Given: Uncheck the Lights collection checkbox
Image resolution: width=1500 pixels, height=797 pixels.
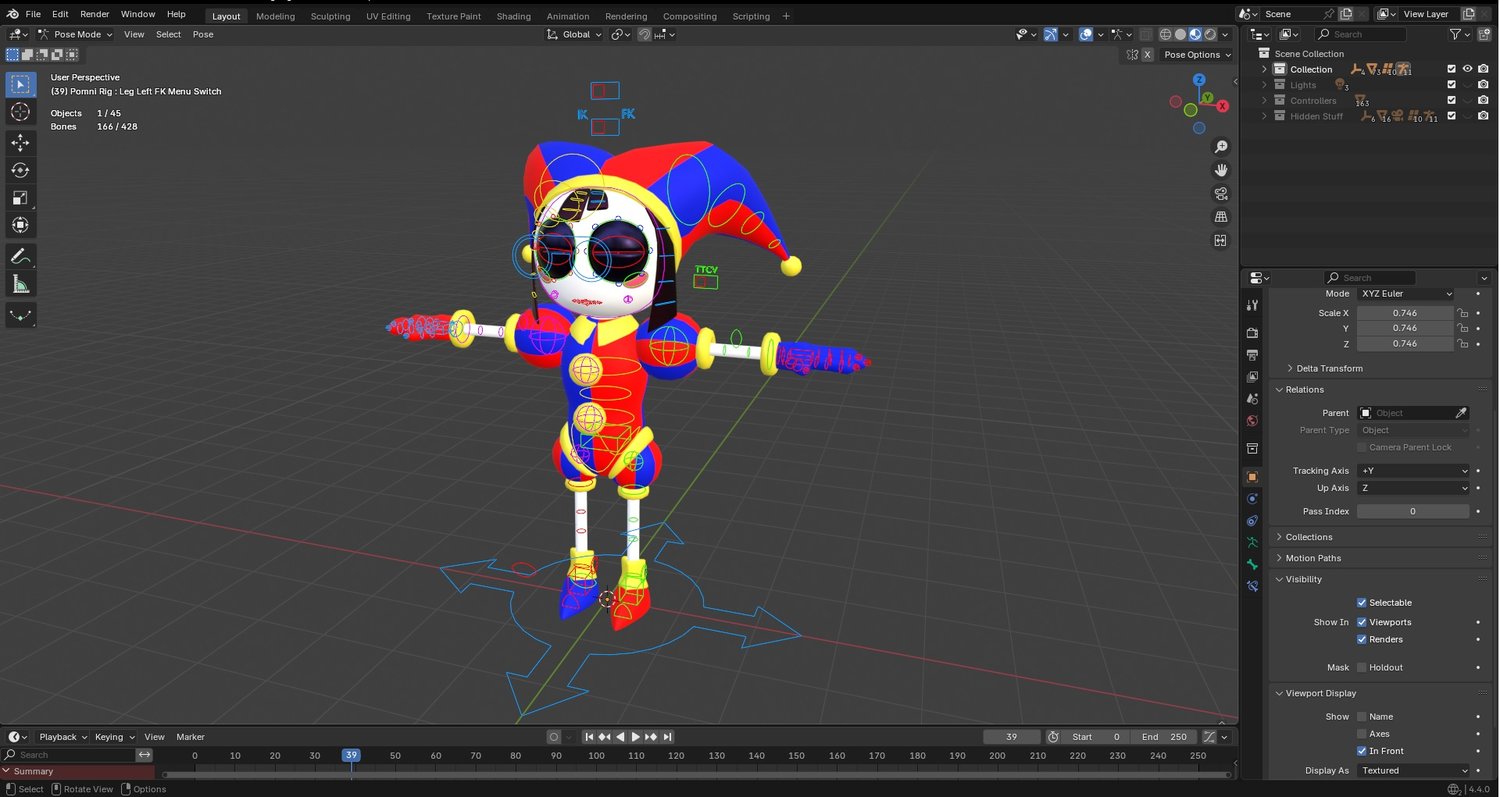Looking at the screenshot, I should coord(1452,85).
